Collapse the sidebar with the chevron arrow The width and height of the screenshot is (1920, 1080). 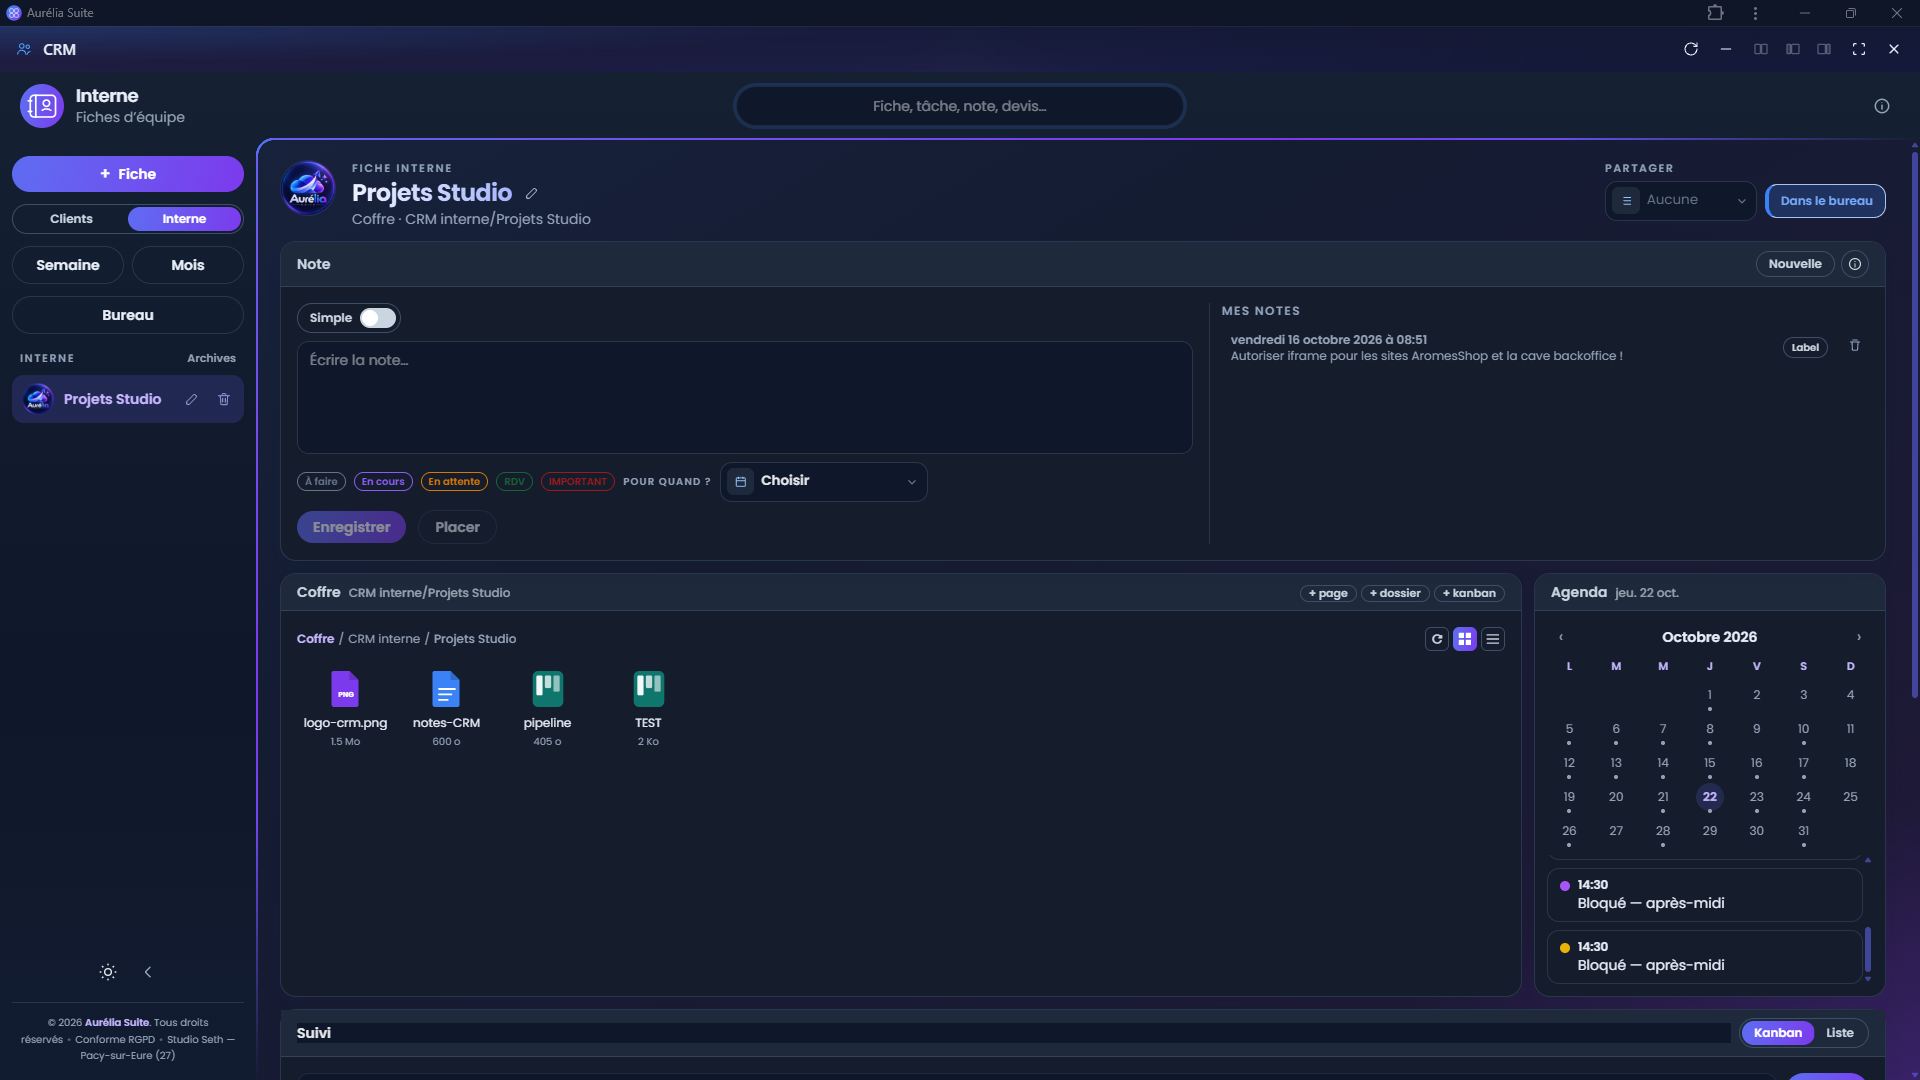click(x=148, y=972)
